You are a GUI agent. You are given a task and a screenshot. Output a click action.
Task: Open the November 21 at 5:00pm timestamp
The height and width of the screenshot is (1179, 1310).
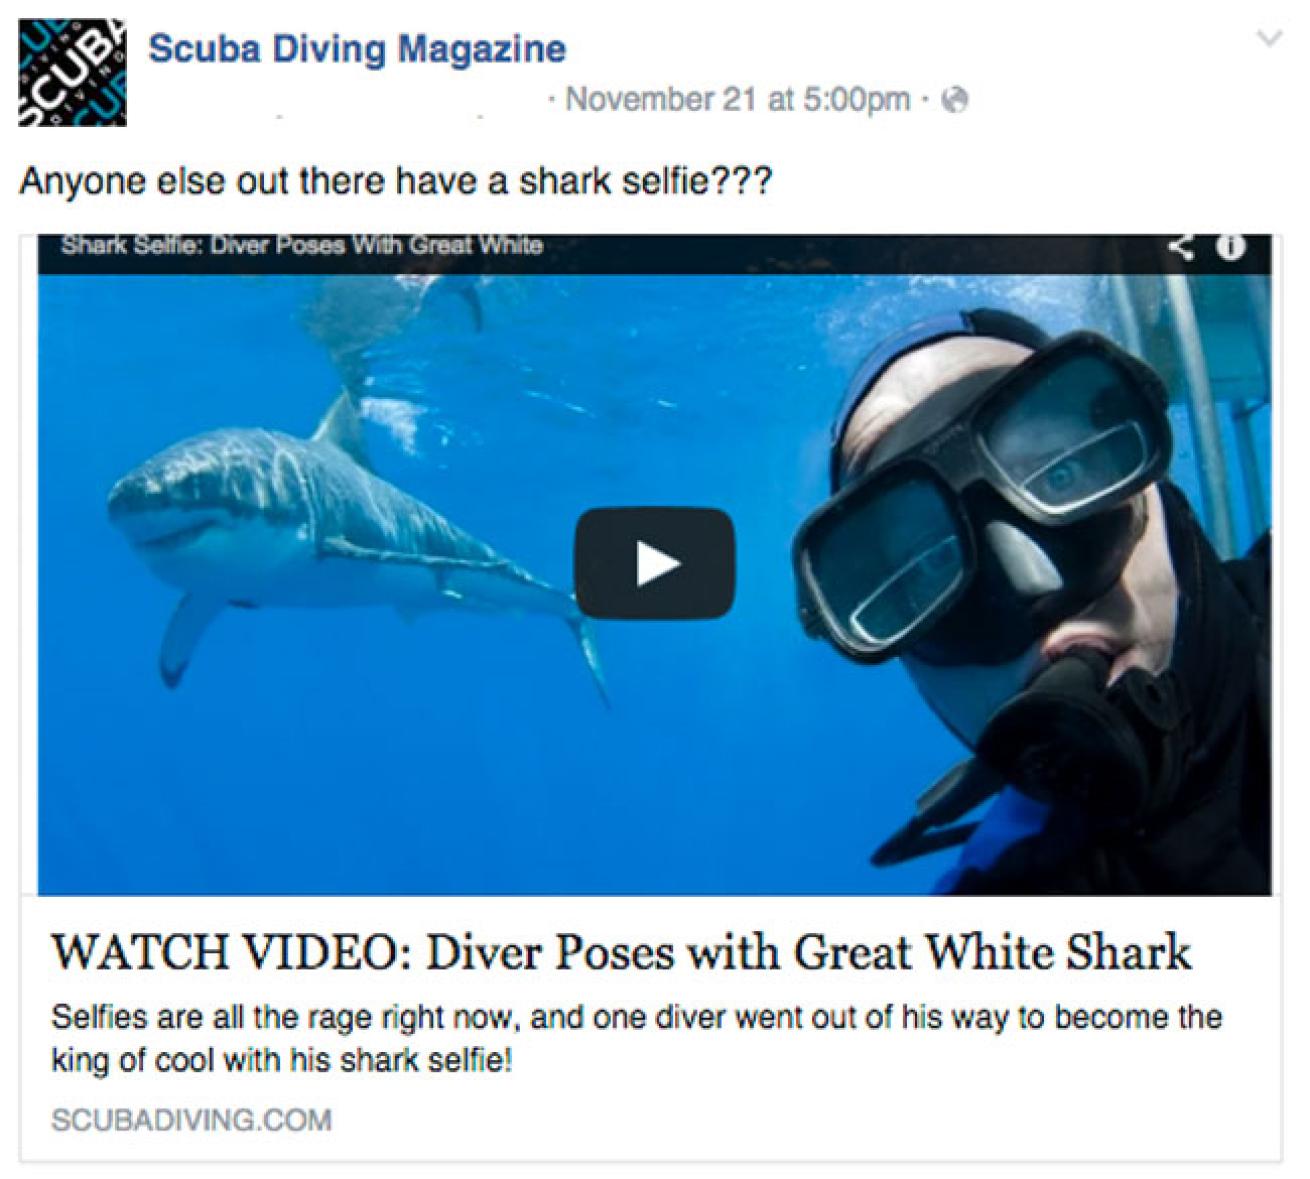click(x=738, y=100)
